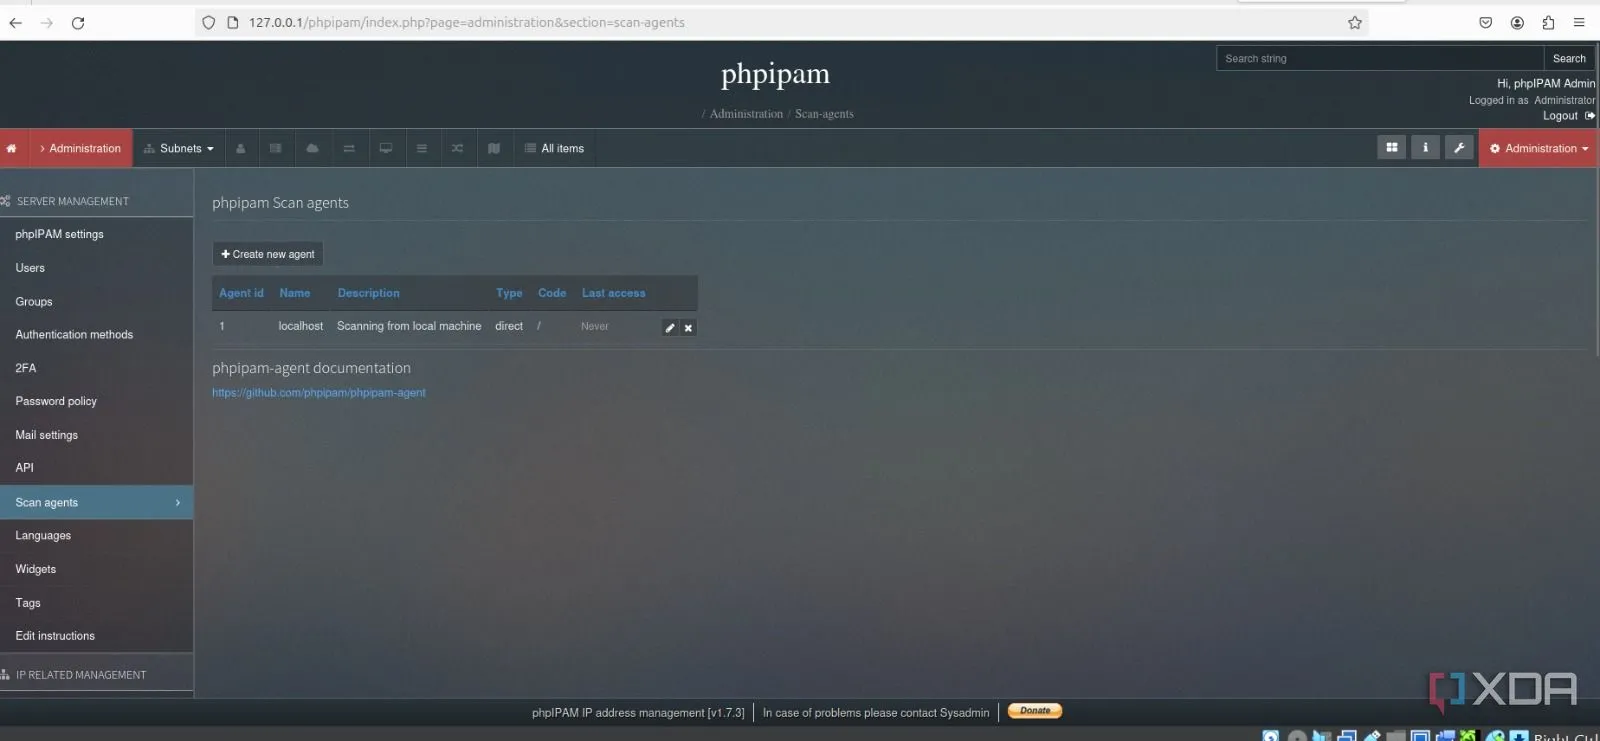The image size is (1600, 741).
Task: Open the phpipam-agent GitHub link
Action: [319, 393]
